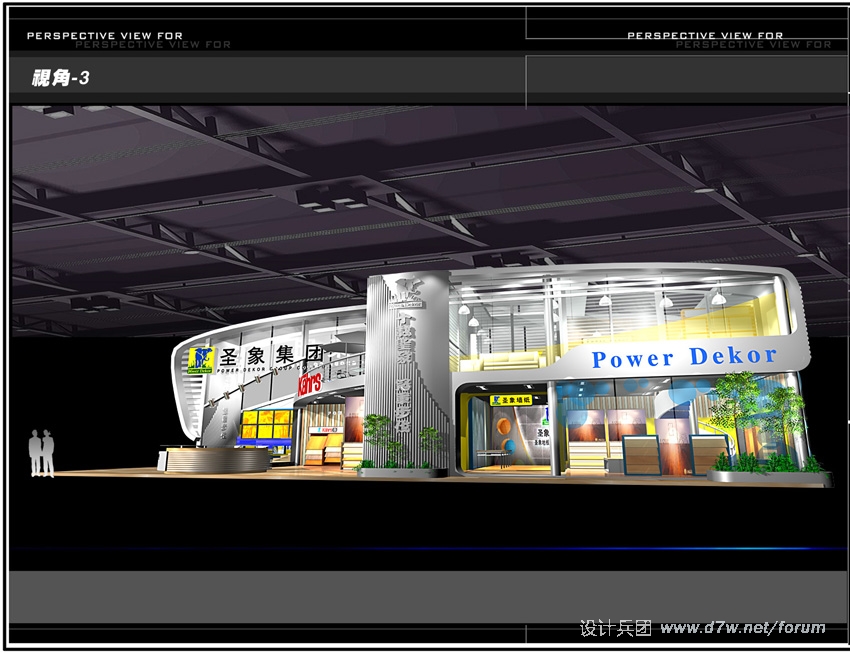Click the 圣象集团 Chinese sign text
The height and width of the screenshot is (653, 850).
(272, 355)
